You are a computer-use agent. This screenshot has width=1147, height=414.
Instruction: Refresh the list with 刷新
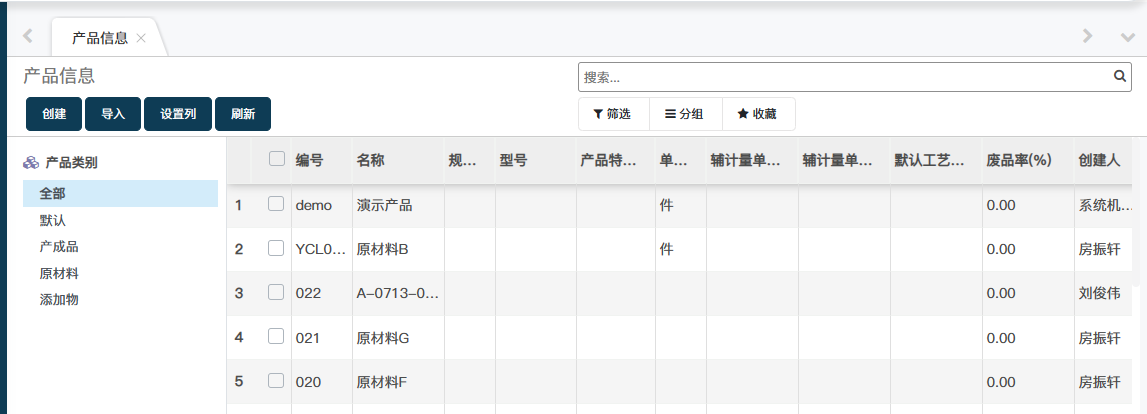point(243,114)
